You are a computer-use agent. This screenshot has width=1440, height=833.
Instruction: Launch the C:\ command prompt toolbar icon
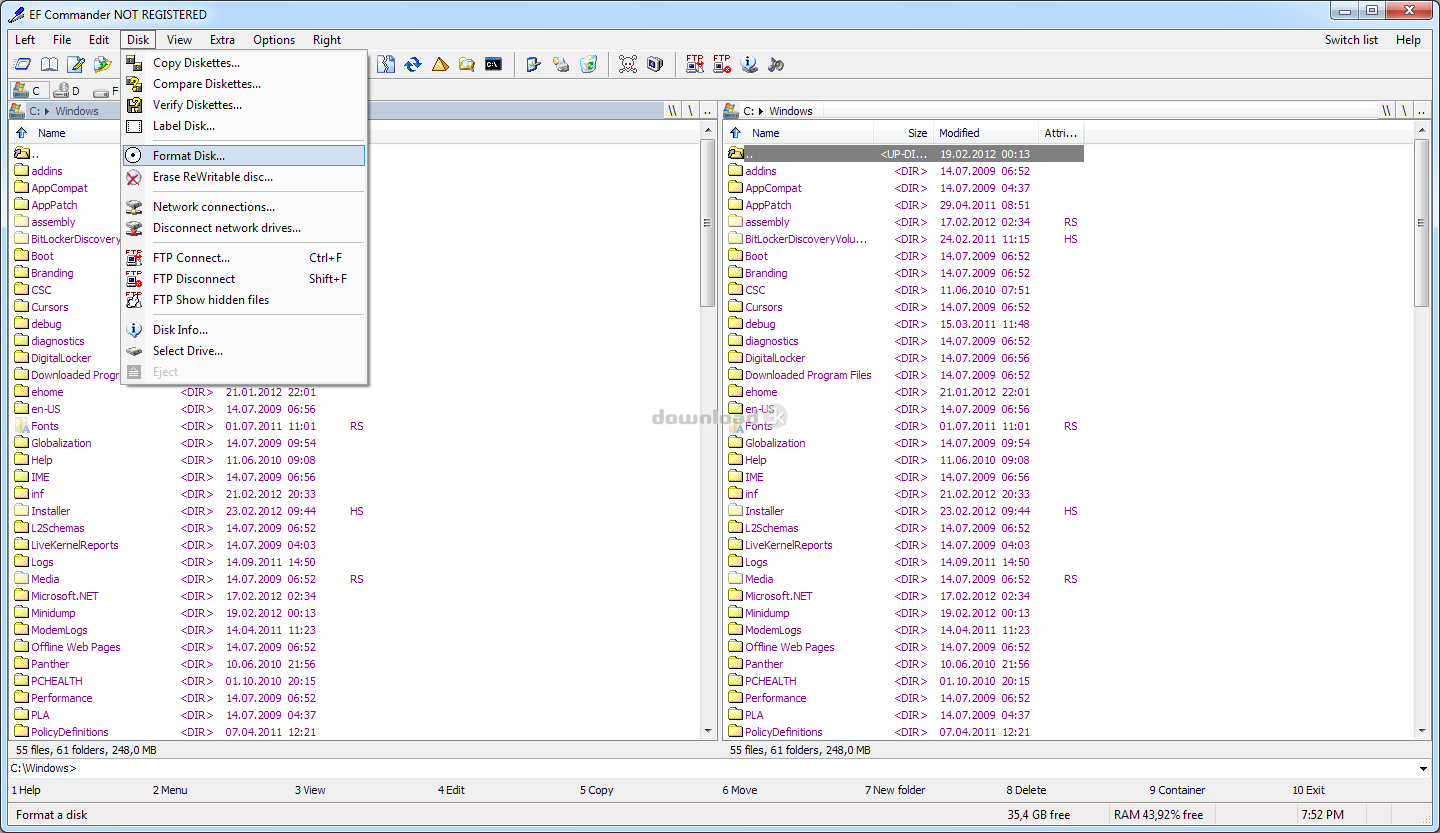pyautogui.click(x=493, y=65)
